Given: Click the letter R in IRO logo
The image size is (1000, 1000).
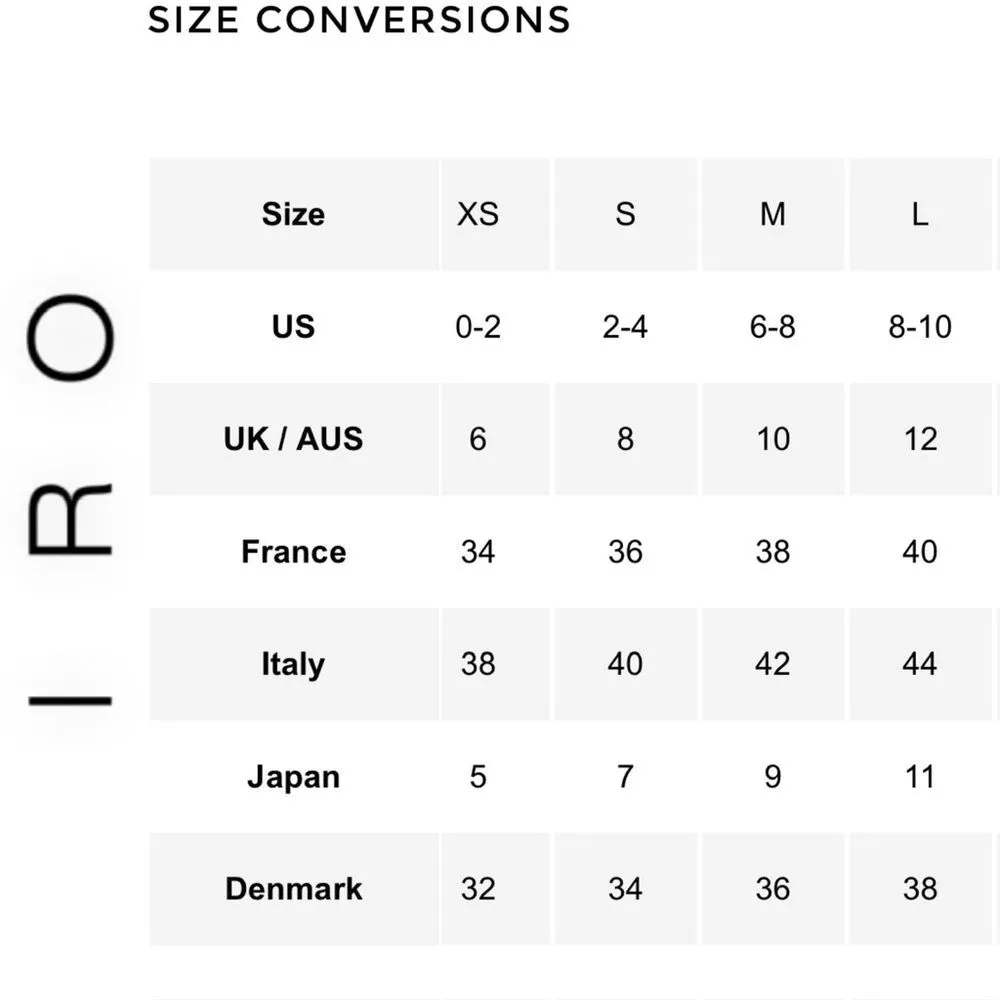Looking at the screenshot, I should click(70, 519).
